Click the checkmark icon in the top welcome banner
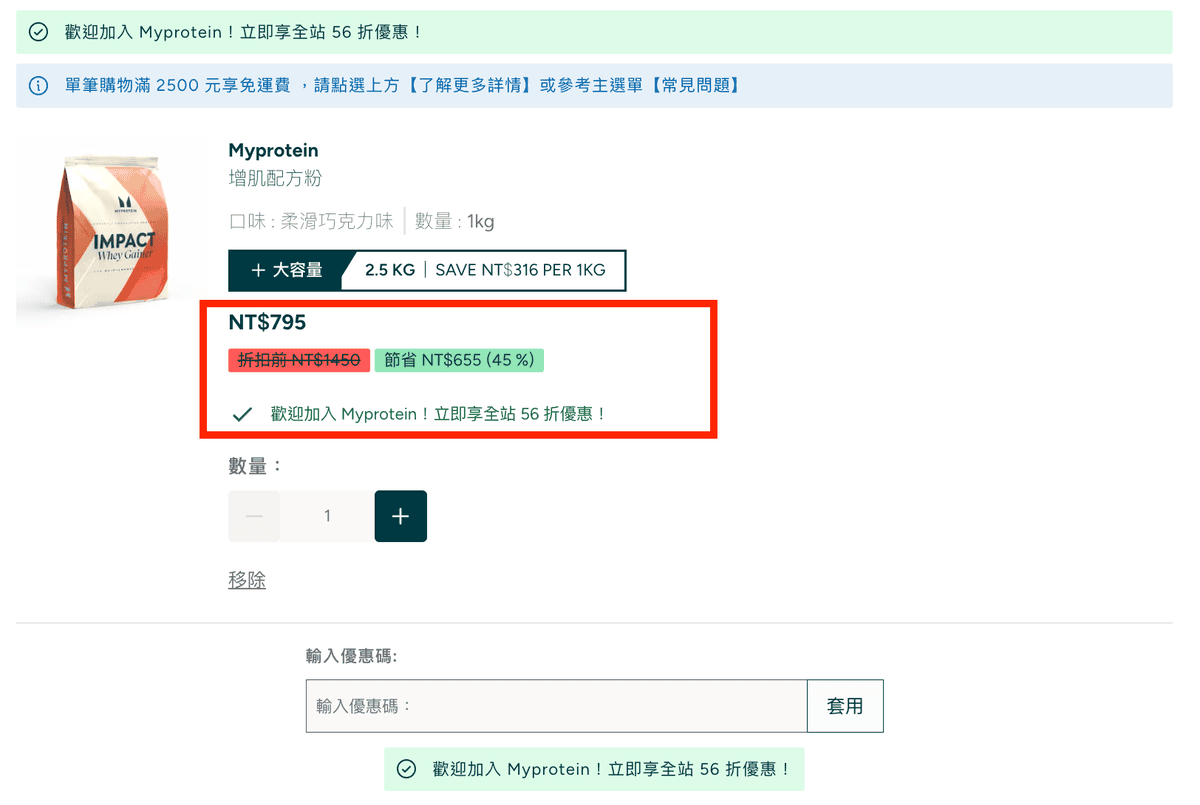The height and width of the screenshot is (805, 1200). click(x=38, y=31)
